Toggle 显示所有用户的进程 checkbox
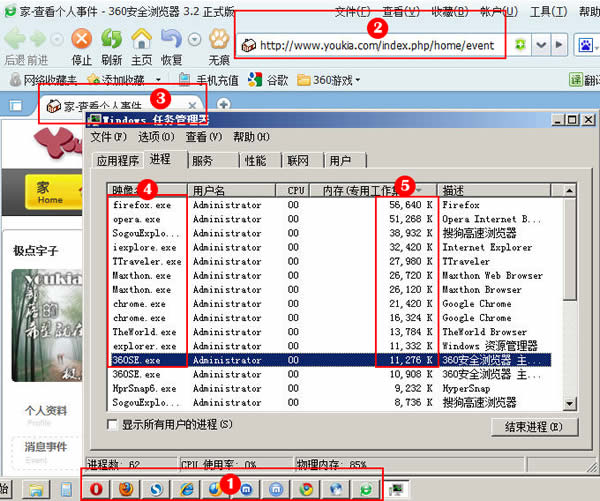The height and width of the screenshot is (501, 600). point(112,424)
